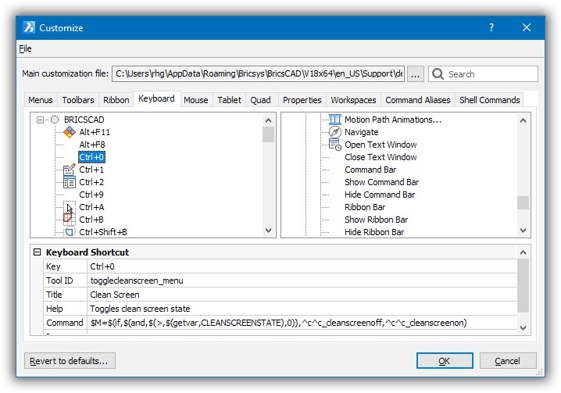Viewport: 561px width, 393px height.
Task: Switch to the Menus tab
Action: (40, 100)
